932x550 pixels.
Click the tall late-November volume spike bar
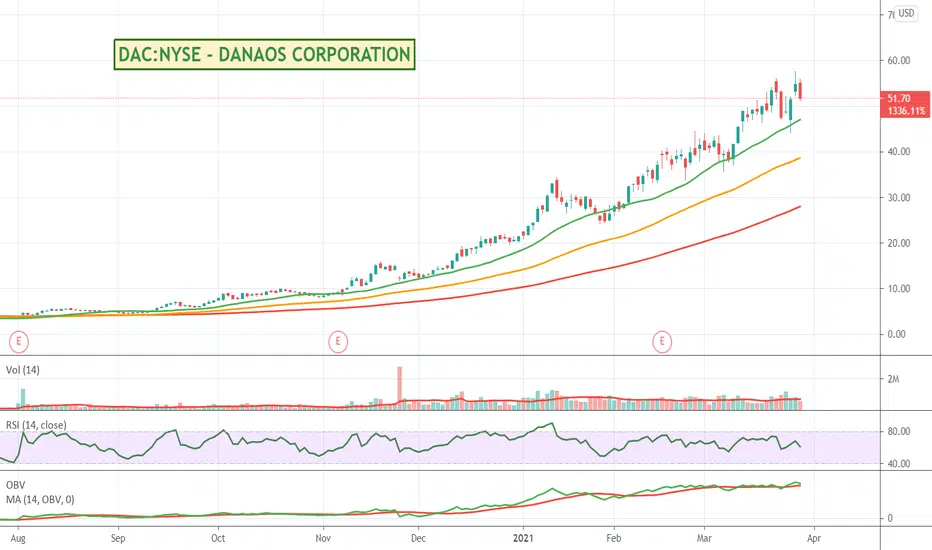click(400, 388)
